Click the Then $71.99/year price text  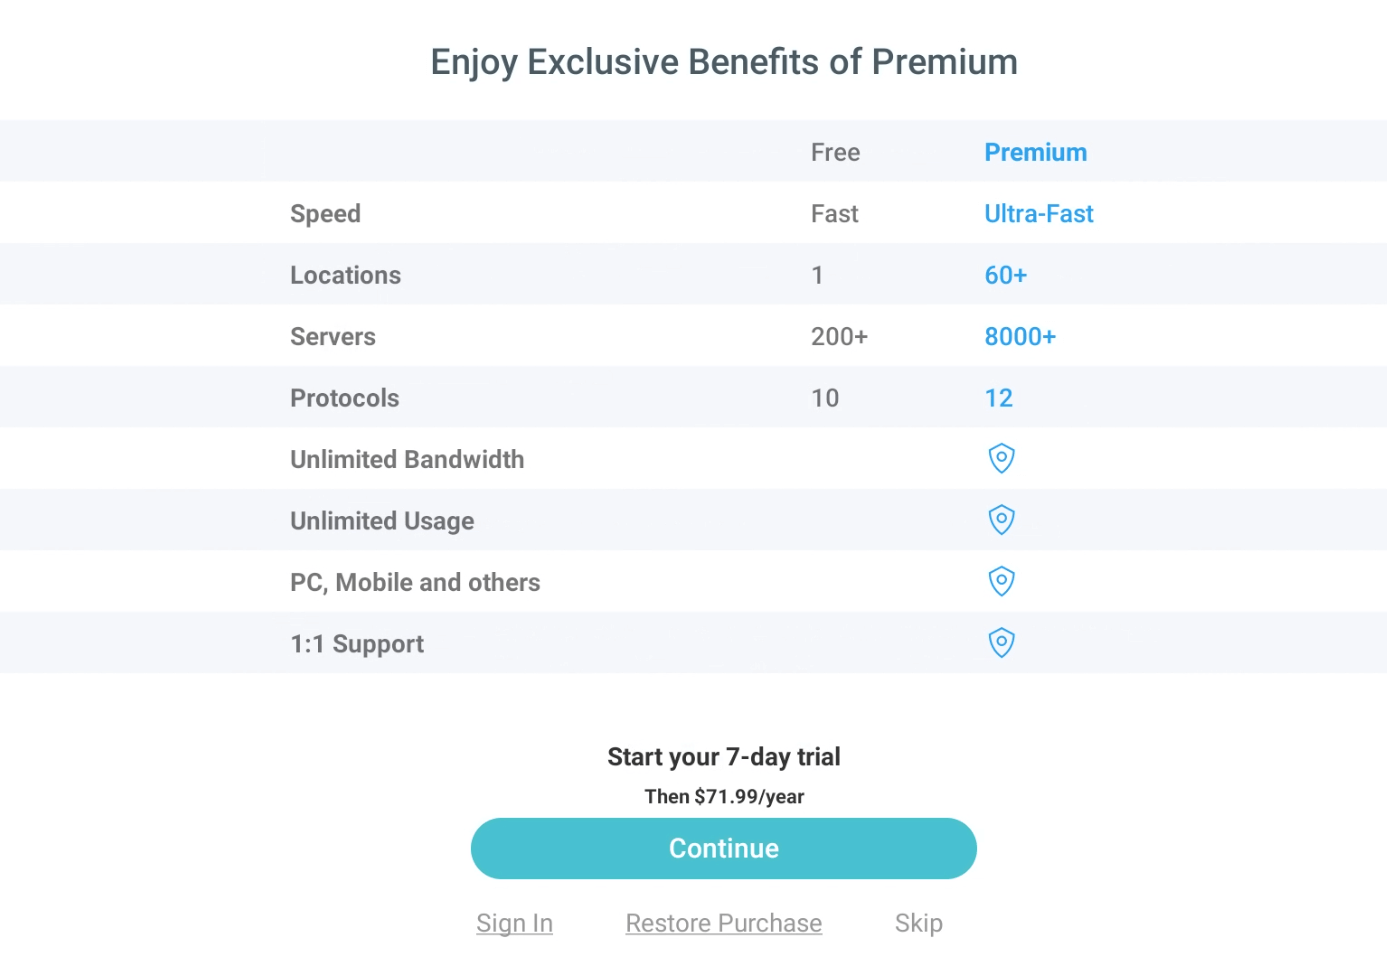point(724,796)
